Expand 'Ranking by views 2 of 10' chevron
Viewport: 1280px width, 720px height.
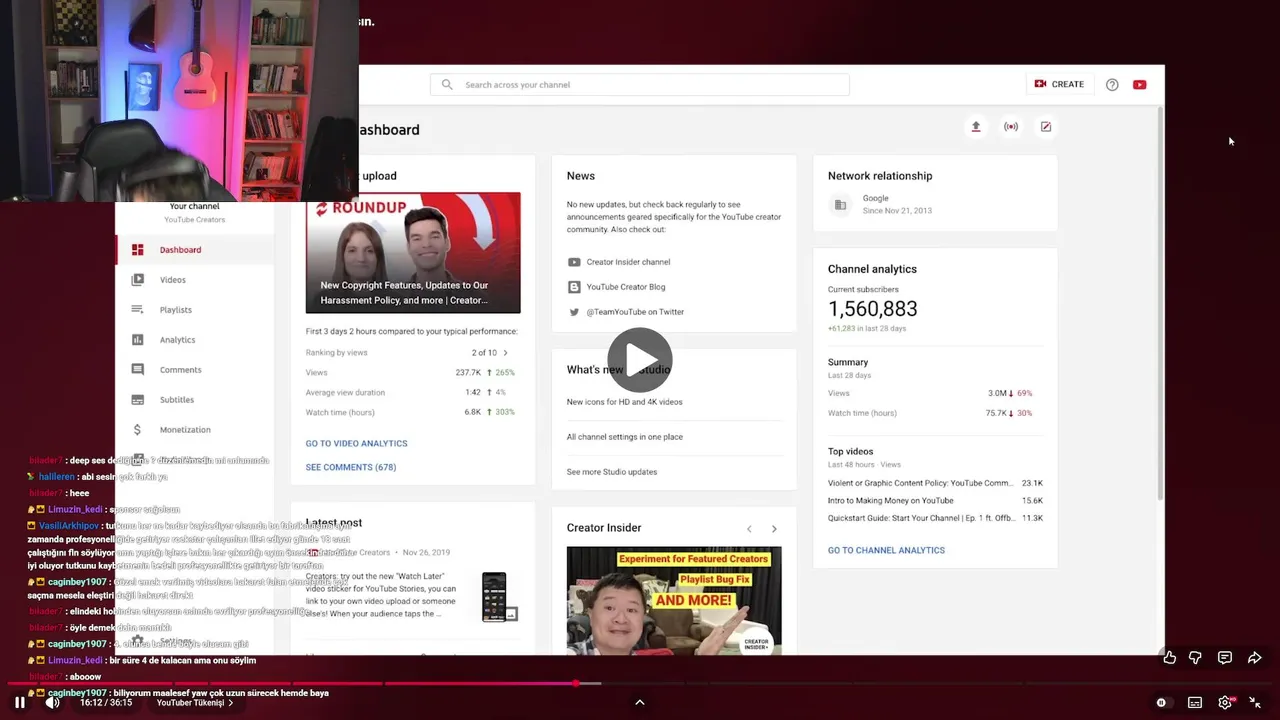point(505,353)
